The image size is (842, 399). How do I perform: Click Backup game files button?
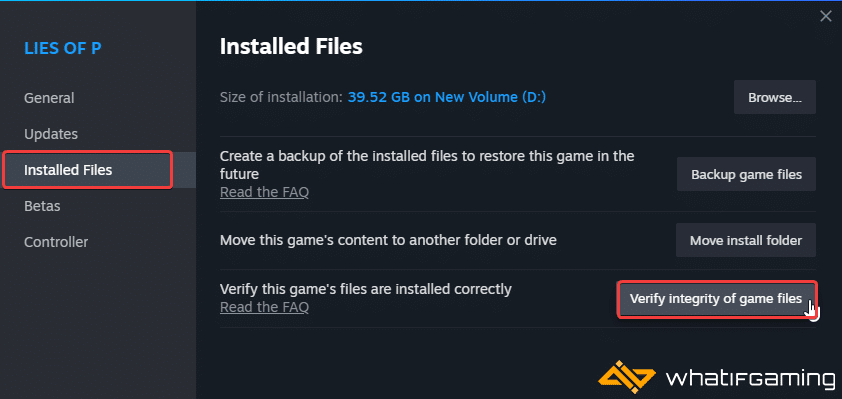click(x=746, y=175)
